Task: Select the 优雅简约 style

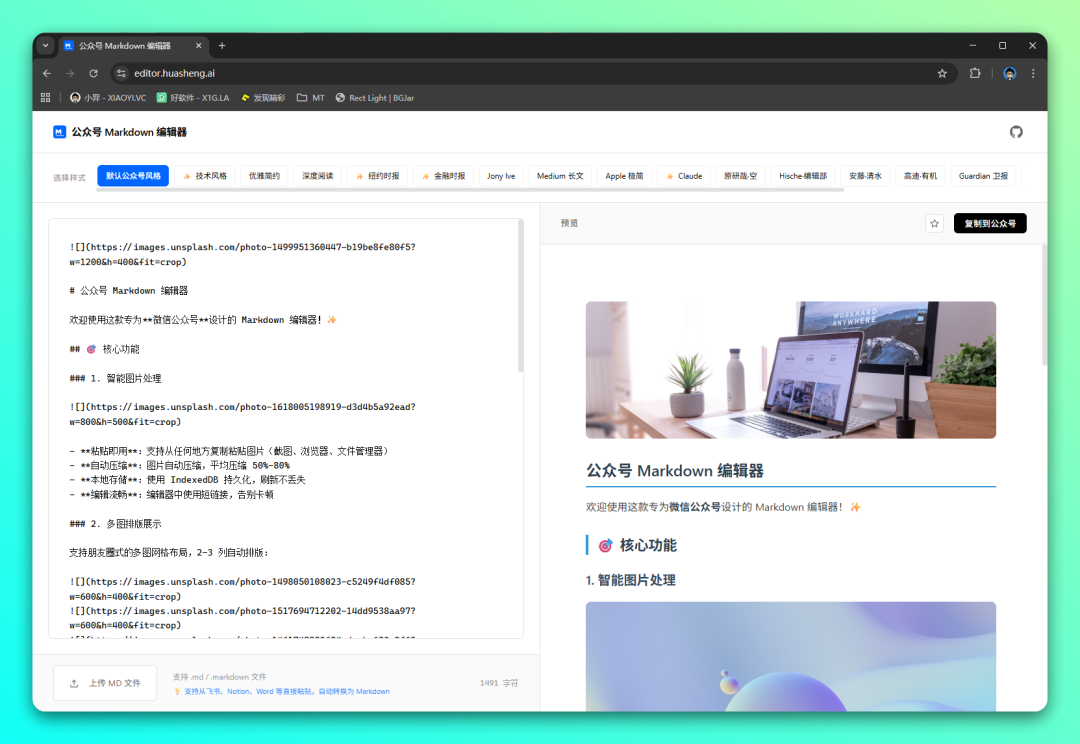Action: pyautogui.click(x=264, y=176)
